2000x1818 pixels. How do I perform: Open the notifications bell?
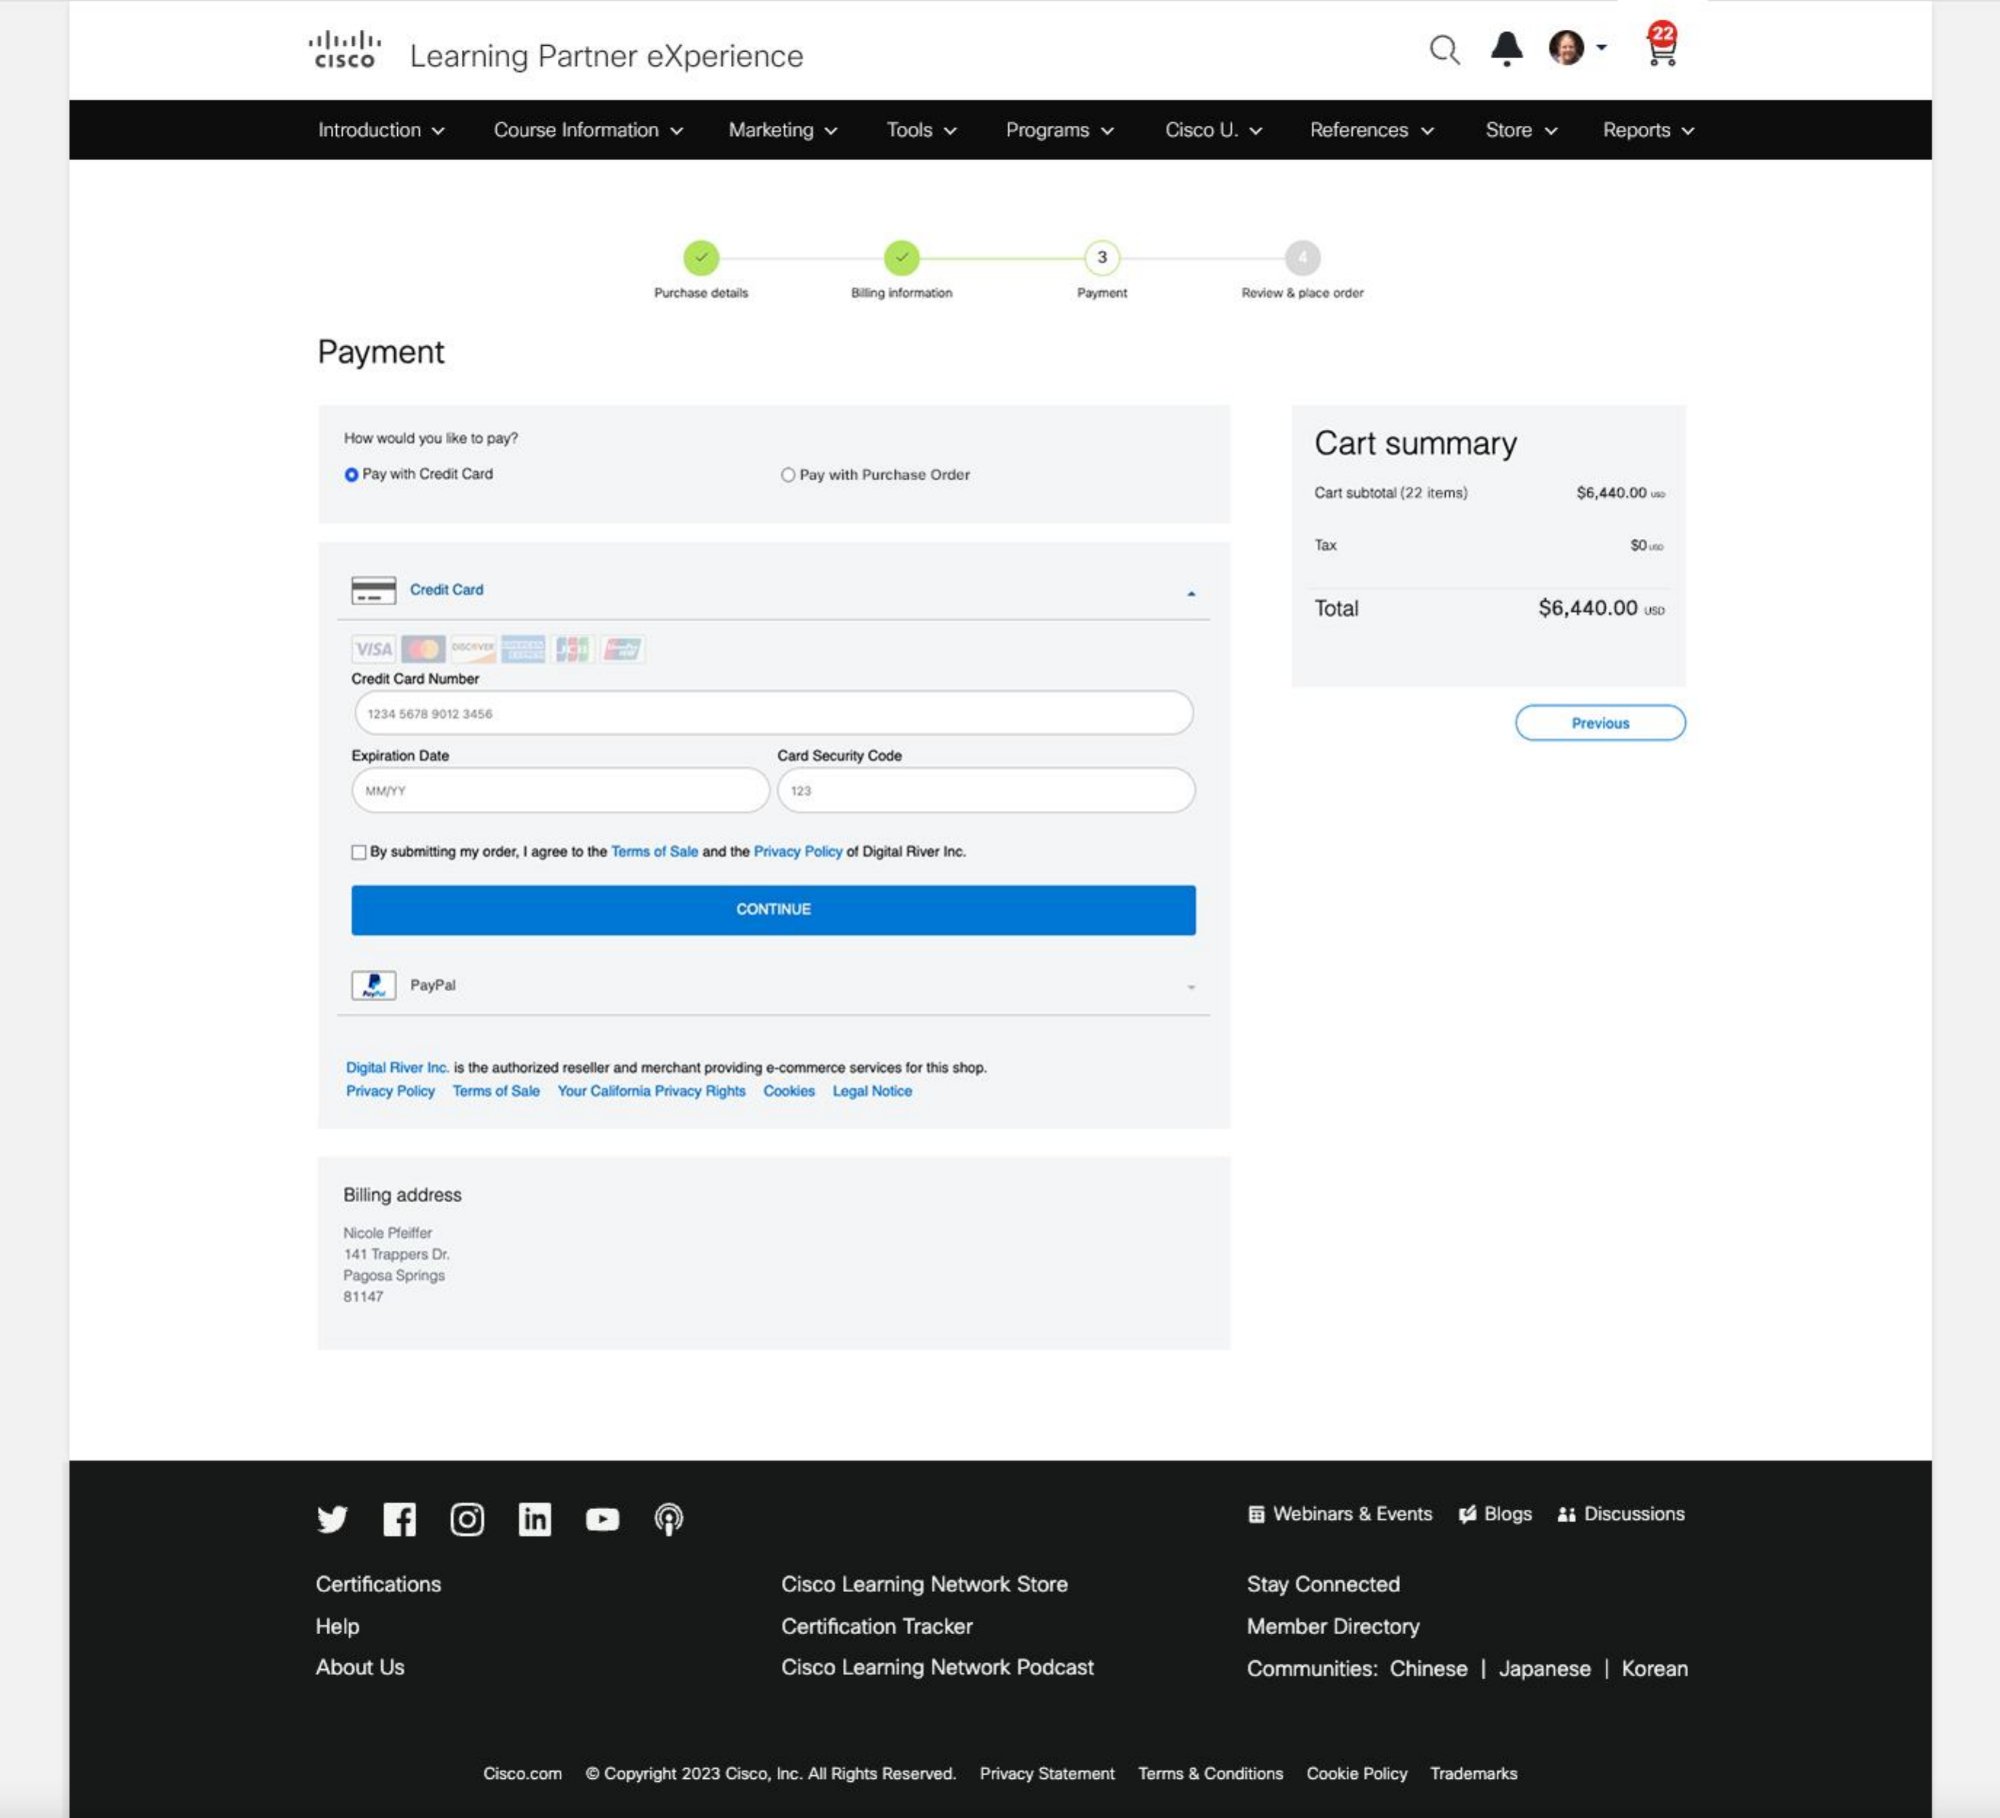(x=1506, y=48)
